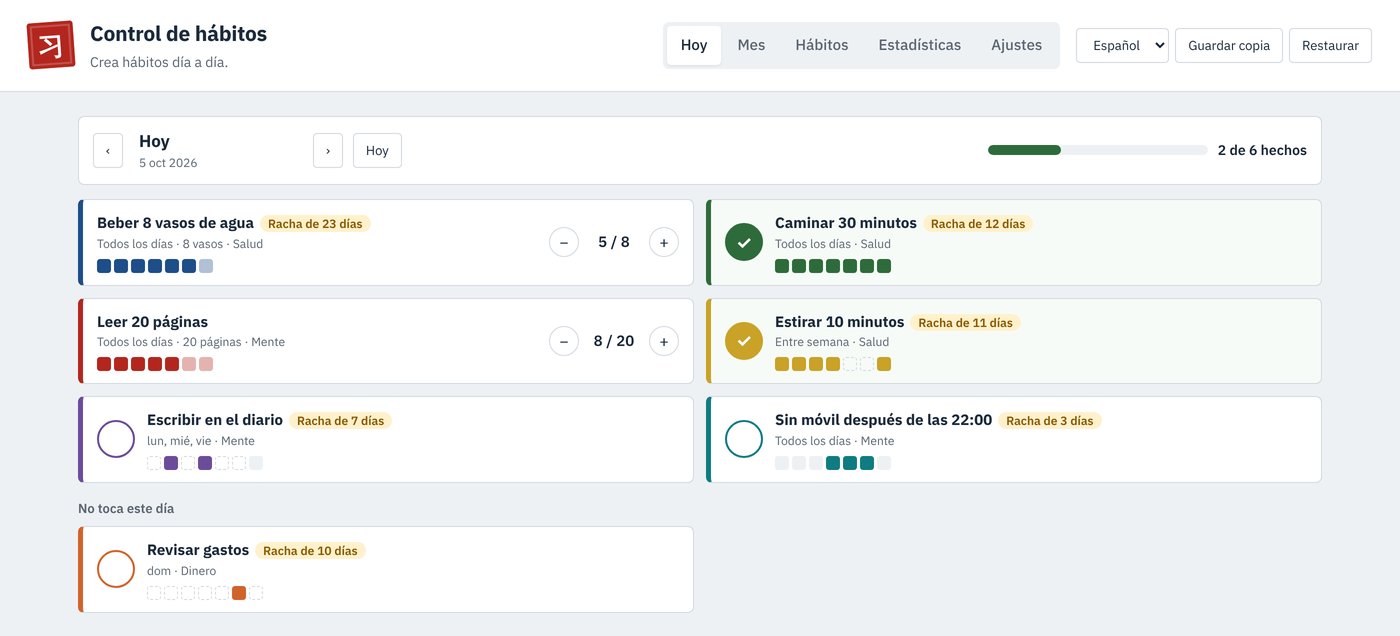Click the Entre semana · Salud subtitle

tap(832, 342)
